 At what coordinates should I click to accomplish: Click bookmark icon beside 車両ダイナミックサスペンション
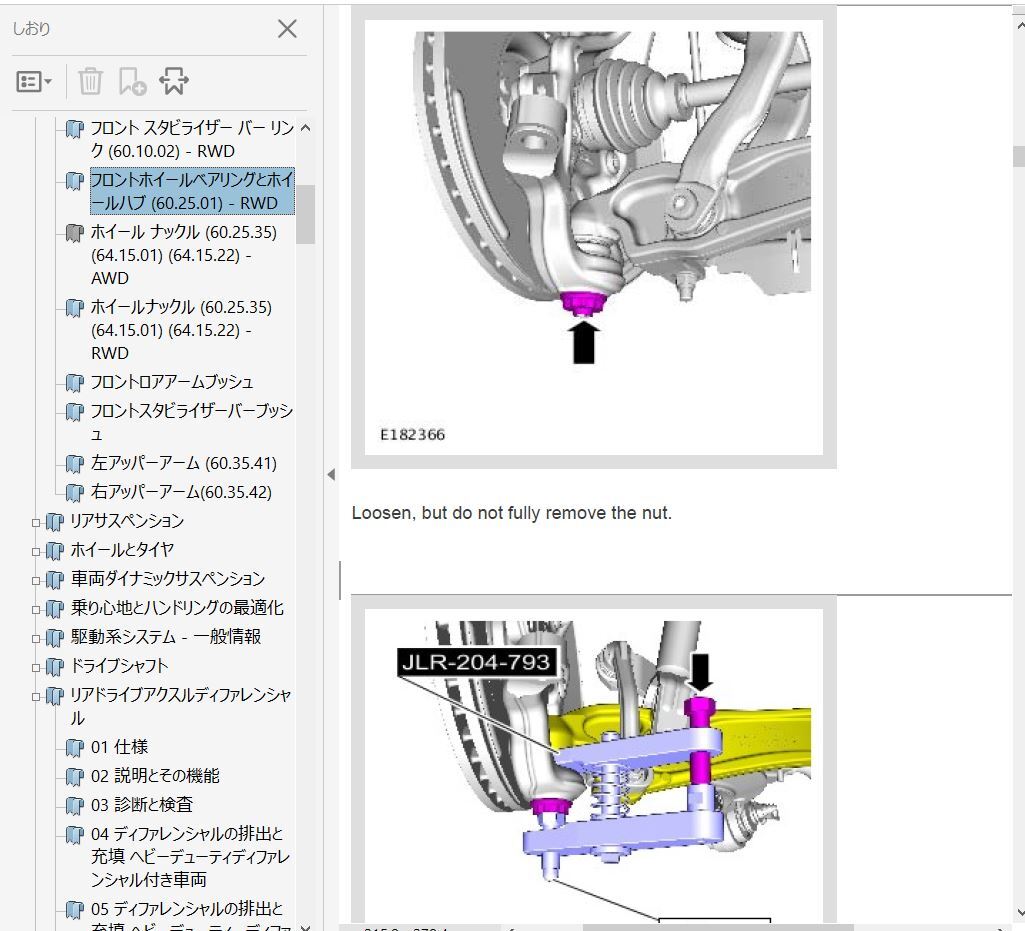tap(55, 579)
